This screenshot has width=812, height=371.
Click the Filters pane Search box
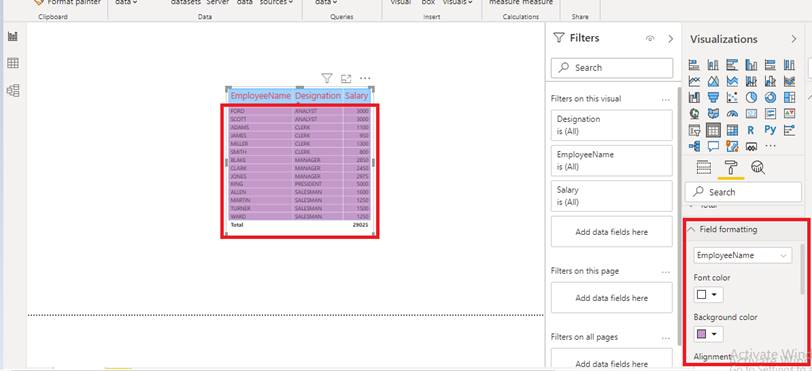[612, 68]
